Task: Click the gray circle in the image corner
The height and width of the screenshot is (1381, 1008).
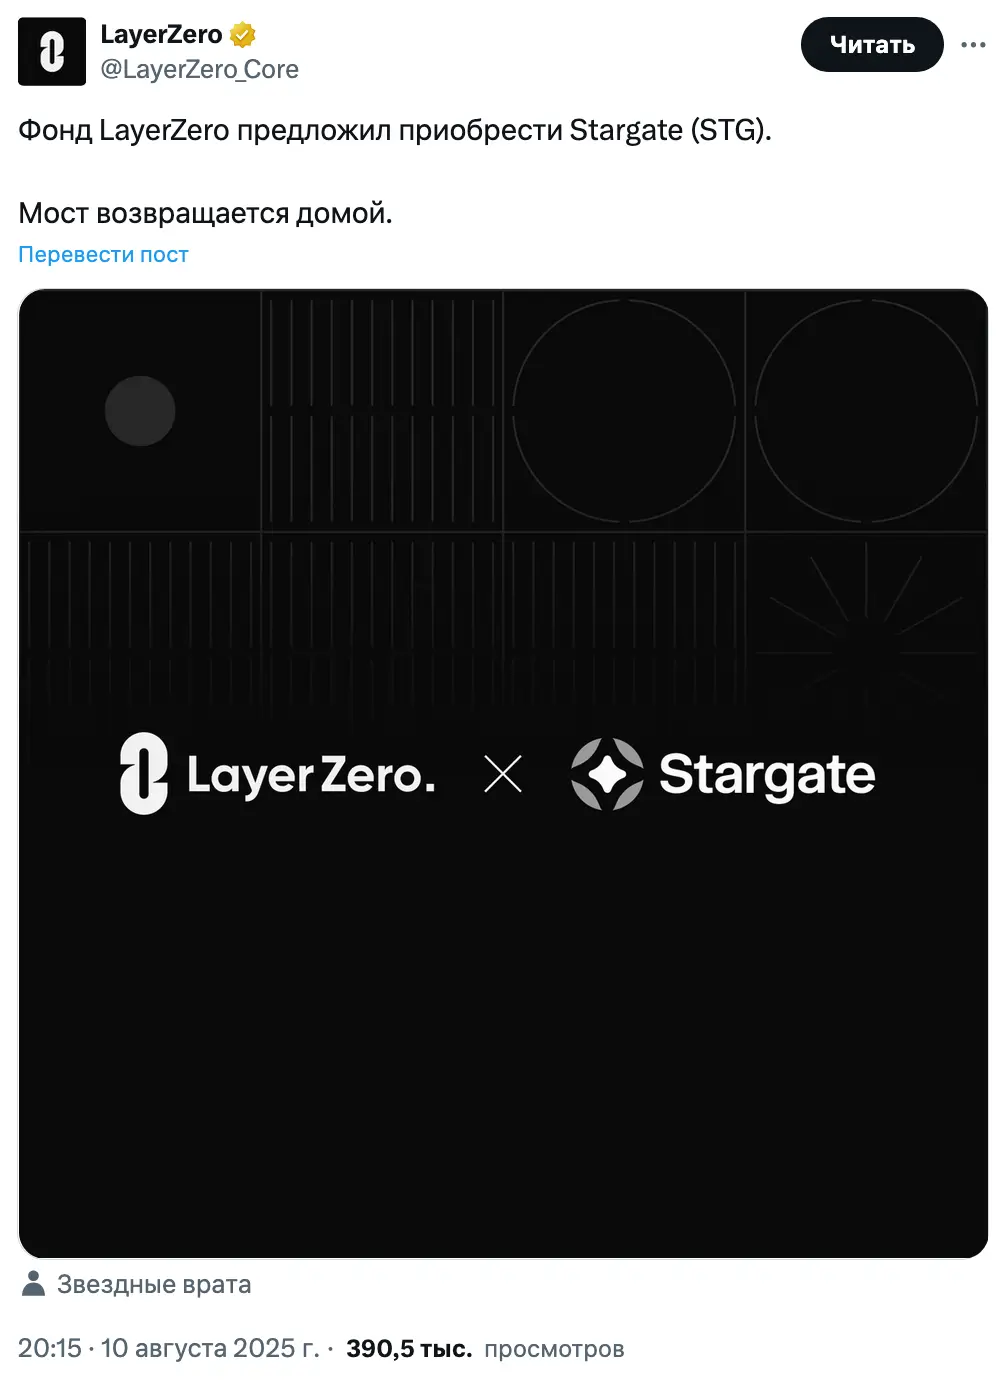Action: (x=140, y=411)
